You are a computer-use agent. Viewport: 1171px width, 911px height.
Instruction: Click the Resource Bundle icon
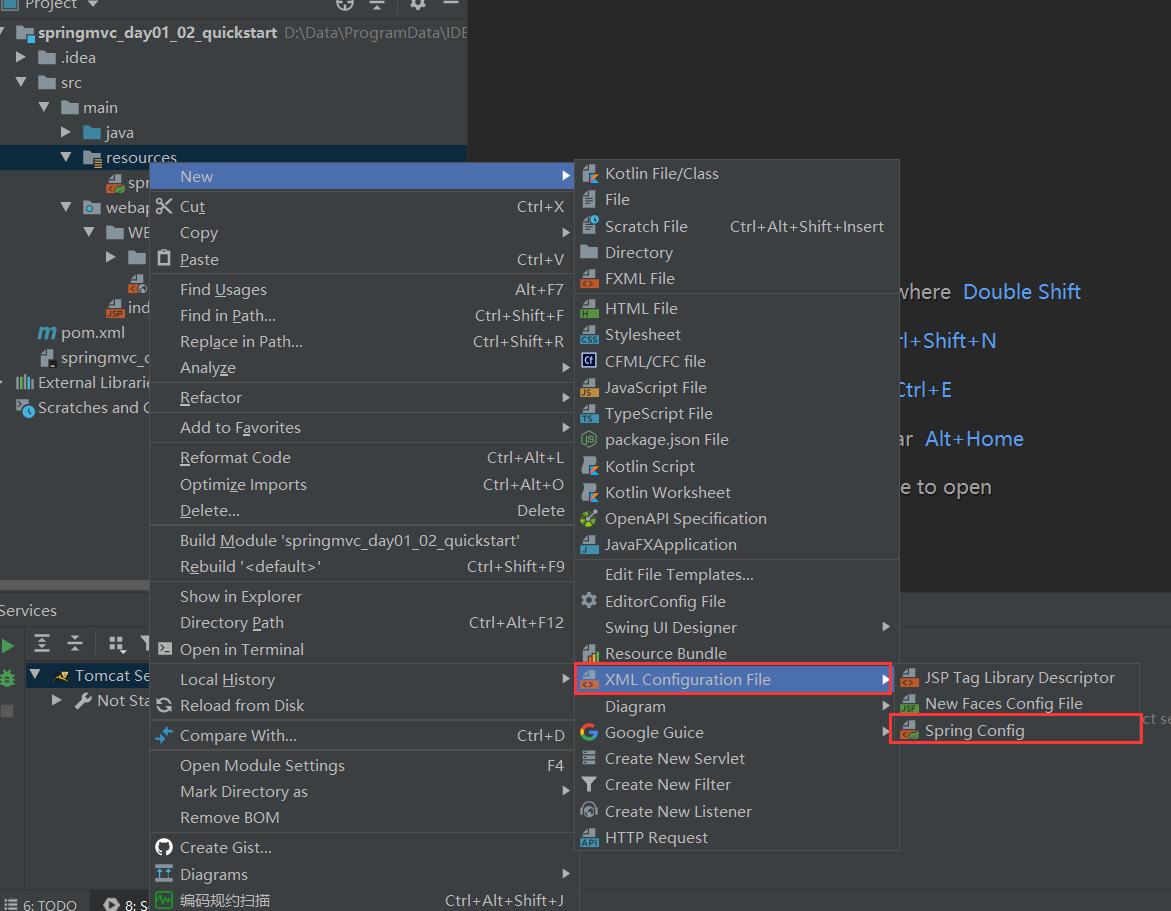(590, 653)
